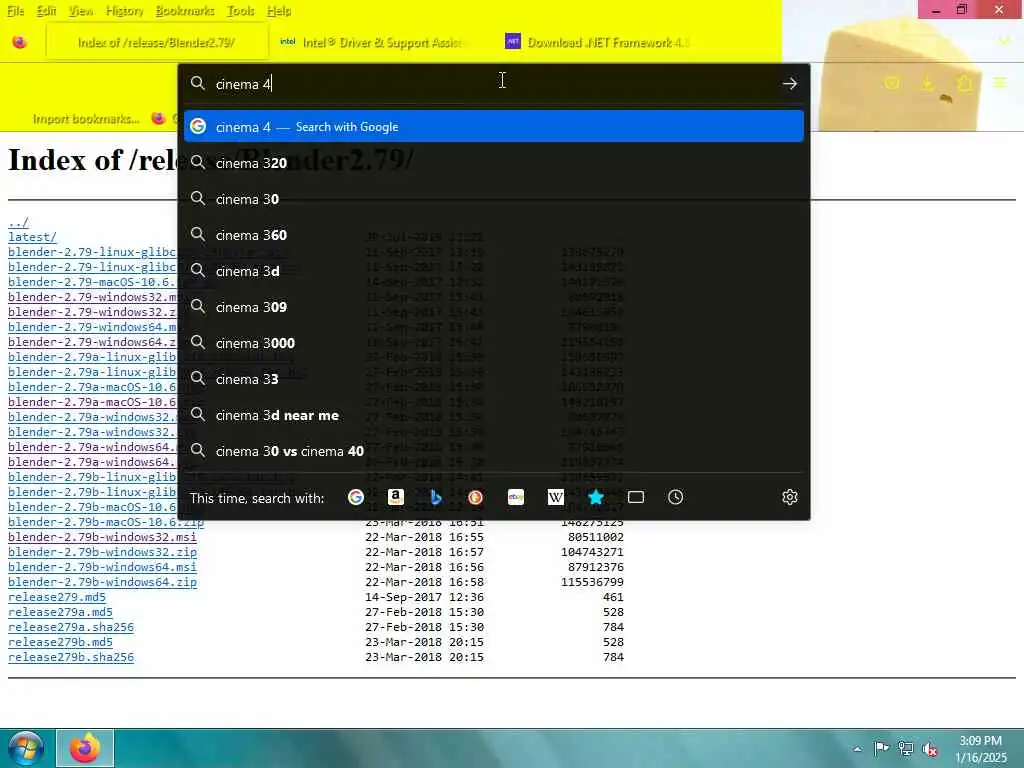Click the taskbar clock showing 3:09 PM
Viewport: 1024px width, 768px height.
coord(980,749)
